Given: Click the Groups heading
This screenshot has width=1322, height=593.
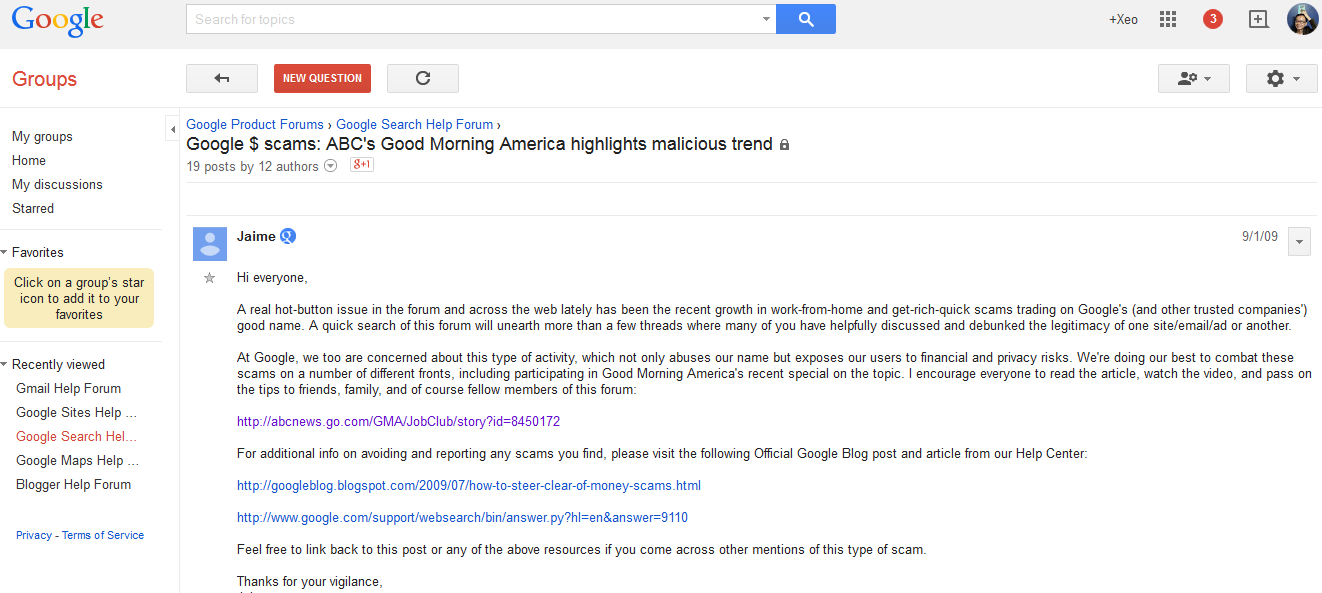Looking at the screenshot, I should pos(44,79).
